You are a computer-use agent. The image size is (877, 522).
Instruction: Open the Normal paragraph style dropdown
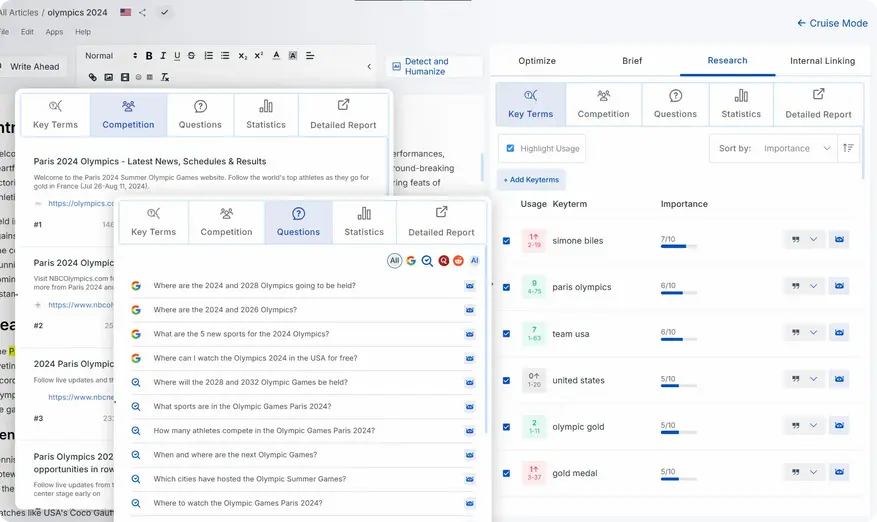pos(111,56)
